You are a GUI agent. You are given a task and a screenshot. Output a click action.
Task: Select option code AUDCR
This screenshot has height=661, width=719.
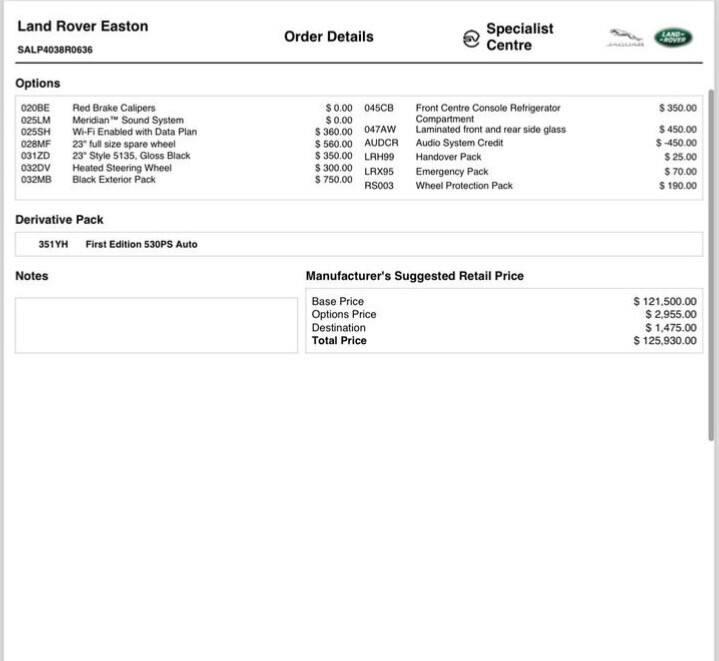(382, 143)
